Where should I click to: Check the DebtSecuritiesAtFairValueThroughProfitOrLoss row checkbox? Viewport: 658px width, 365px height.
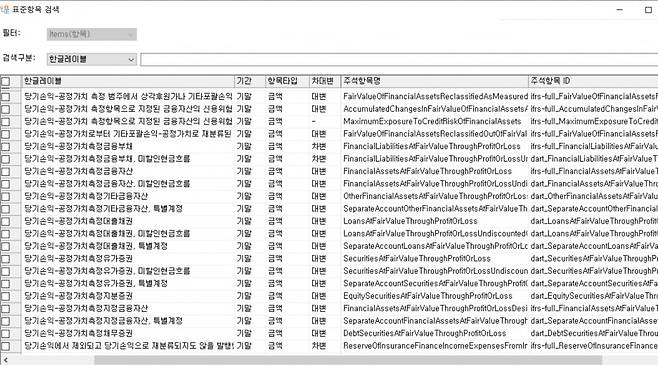pos(5,334)
